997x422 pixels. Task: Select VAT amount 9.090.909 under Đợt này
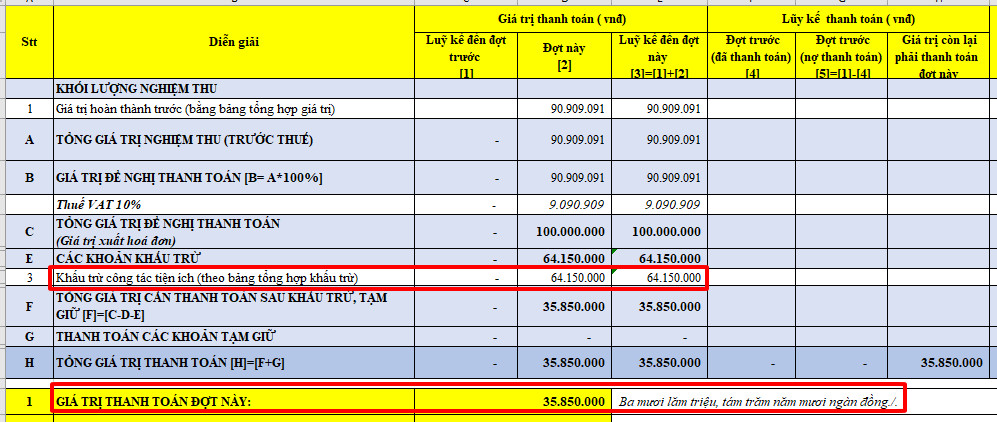(565, 205)
